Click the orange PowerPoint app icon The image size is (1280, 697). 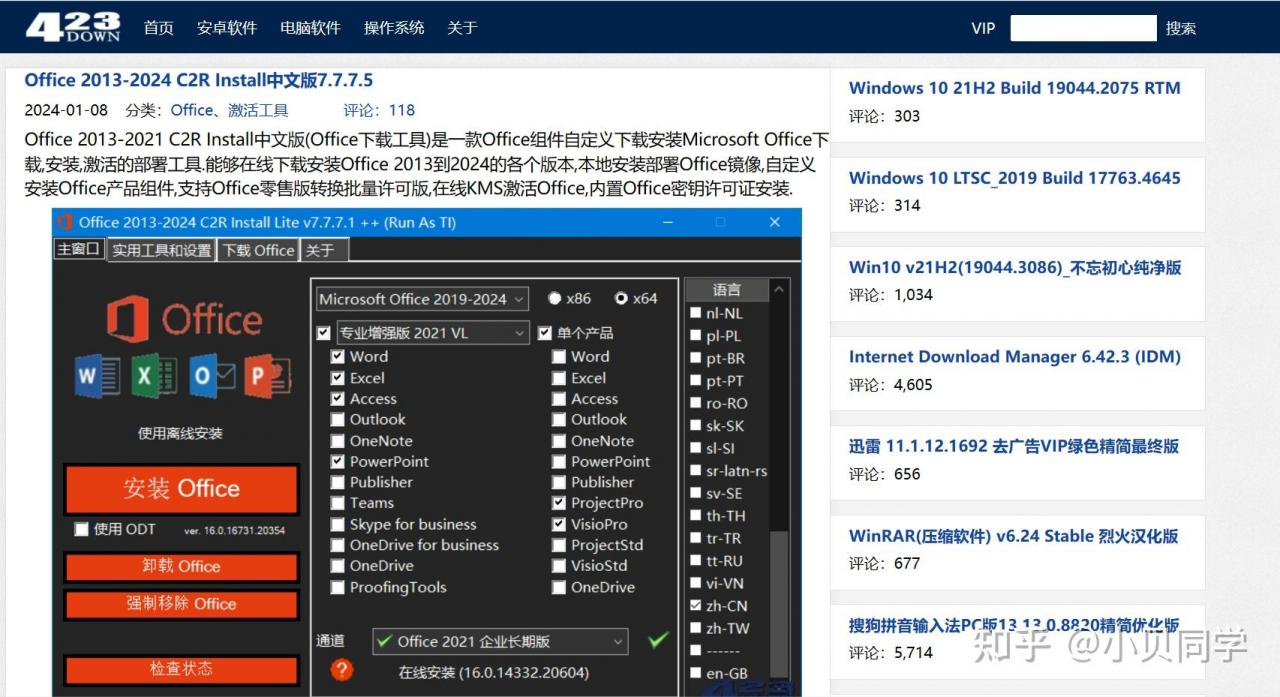267,376
